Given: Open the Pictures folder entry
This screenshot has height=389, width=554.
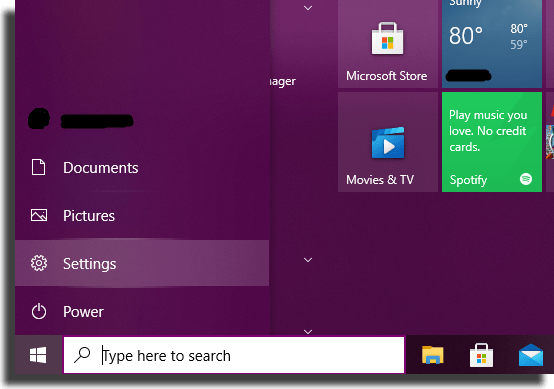Looking at the screenshot, I should (142, 216).
